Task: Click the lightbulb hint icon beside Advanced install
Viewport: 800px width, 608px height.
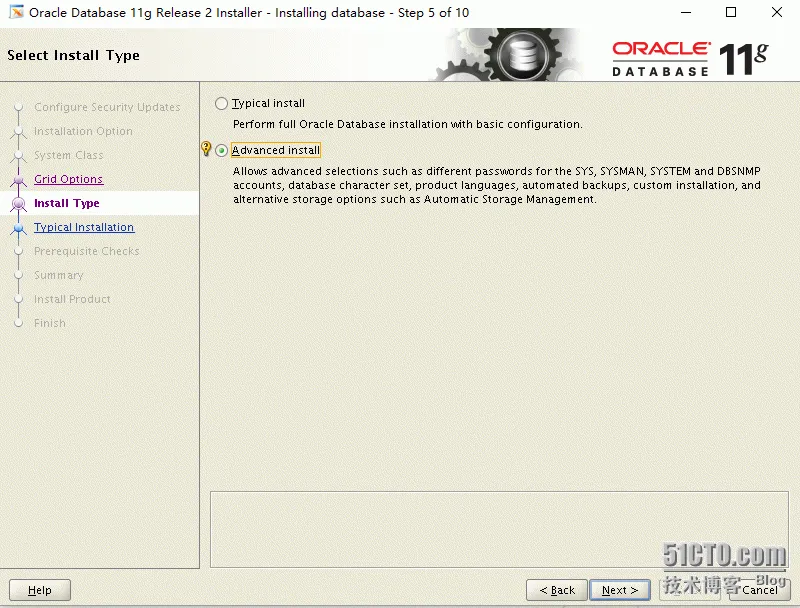Action: [x=206, y=149]
